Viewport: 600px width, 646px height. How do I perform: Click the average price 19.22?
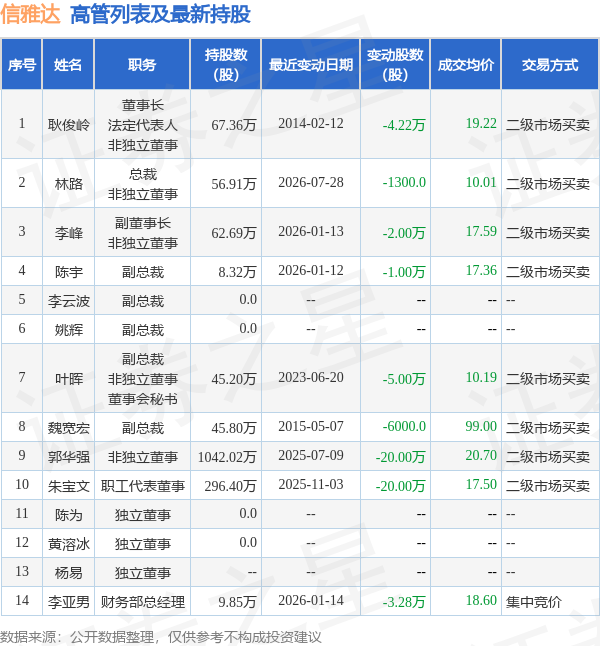point(481,123)
